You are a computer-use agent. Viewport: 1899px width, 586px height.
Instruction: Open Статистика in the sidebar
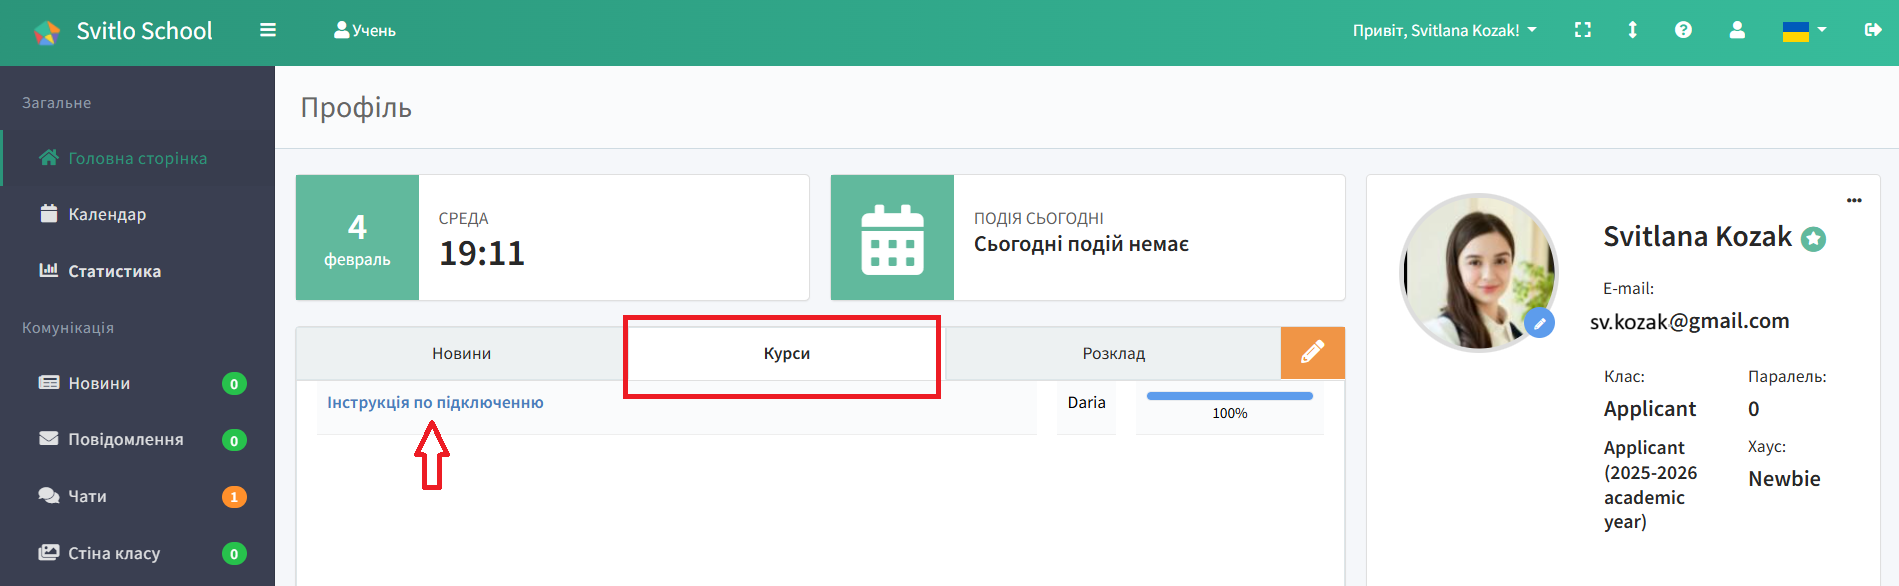tap(114, 271)
